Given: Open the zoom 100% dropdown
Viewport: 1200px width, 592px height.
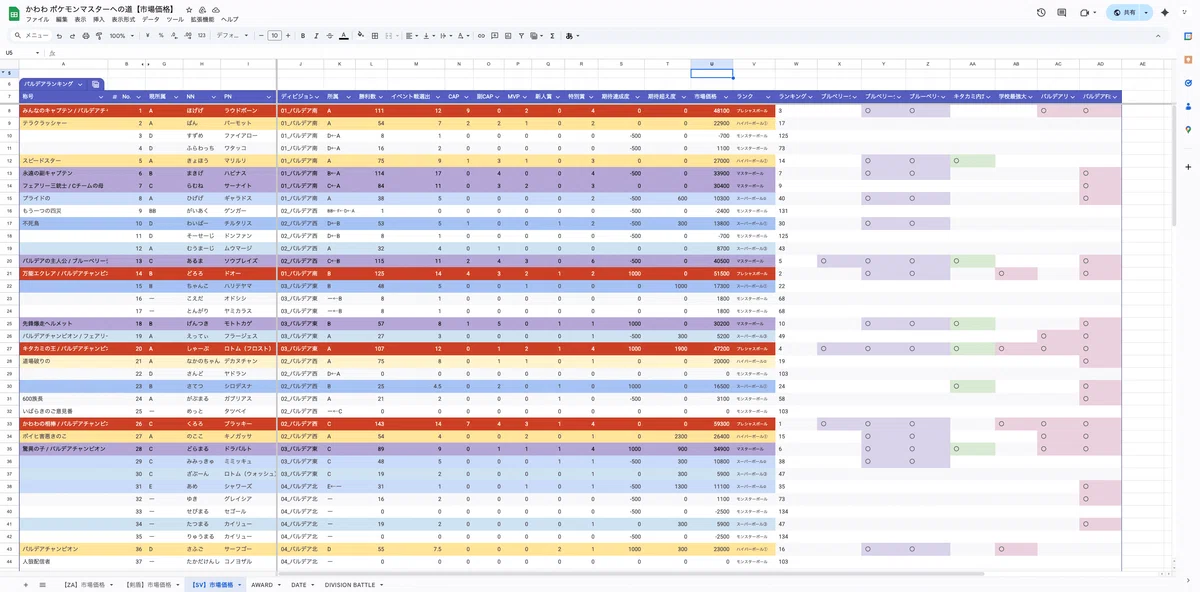Looking at the screenshot, I should tap(121, 35).
